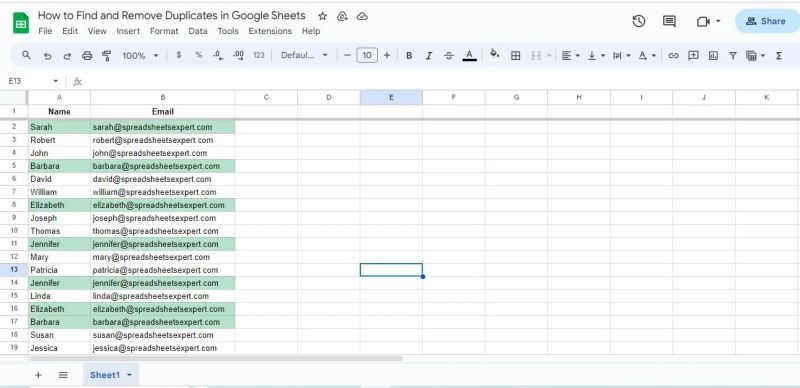Open the Default font dropdown
This screenshot has height=388, width=800.
(304, 55)
